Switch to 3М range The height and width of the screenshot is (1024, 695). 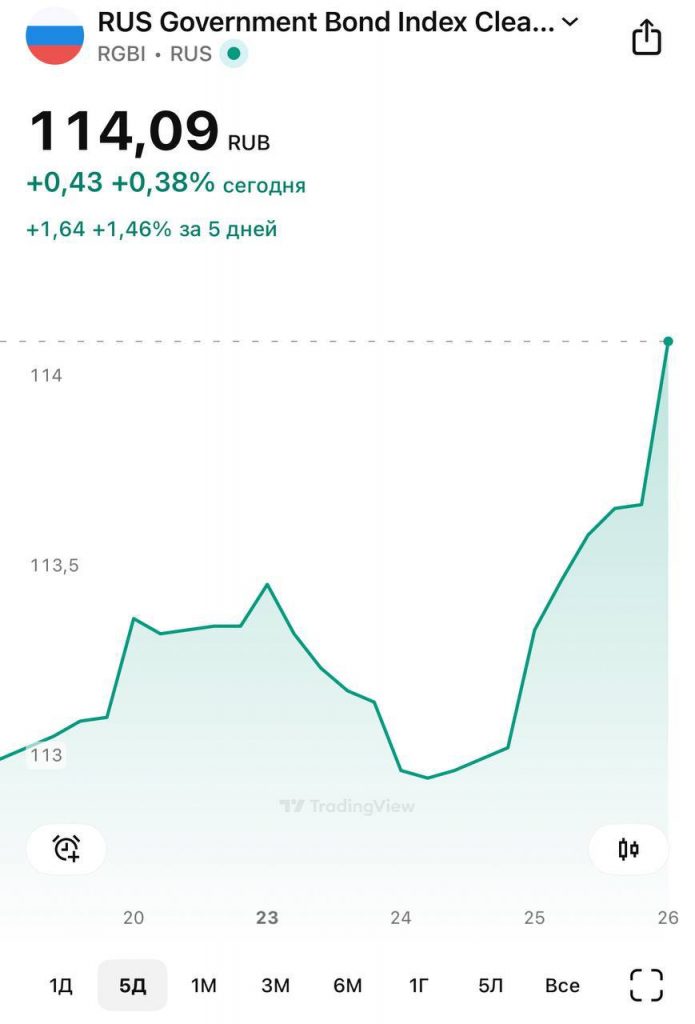(x=275, y=986)
